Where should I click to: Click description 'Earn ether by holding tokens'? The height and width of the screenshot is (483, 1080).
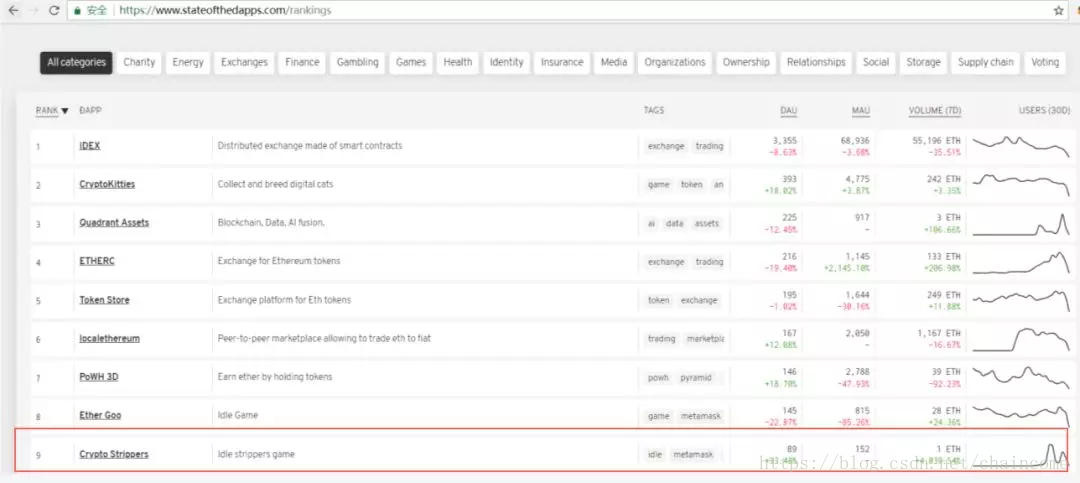(x=275, y=377)
